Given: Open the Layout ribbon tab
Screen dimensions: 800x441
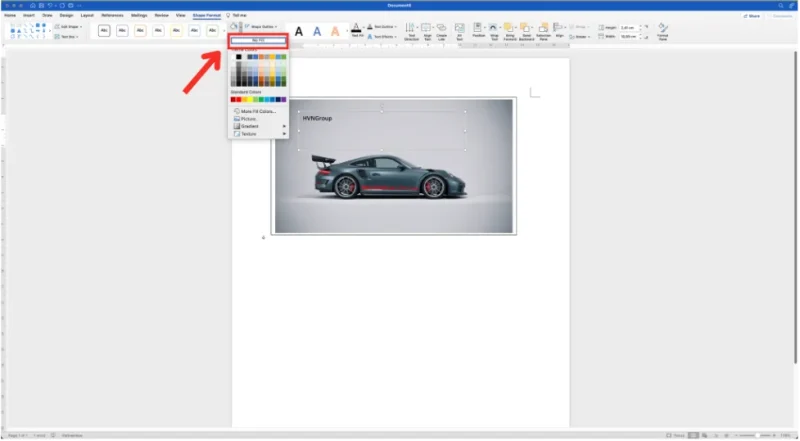Looking at the screenshot, I should coord(87,15).
